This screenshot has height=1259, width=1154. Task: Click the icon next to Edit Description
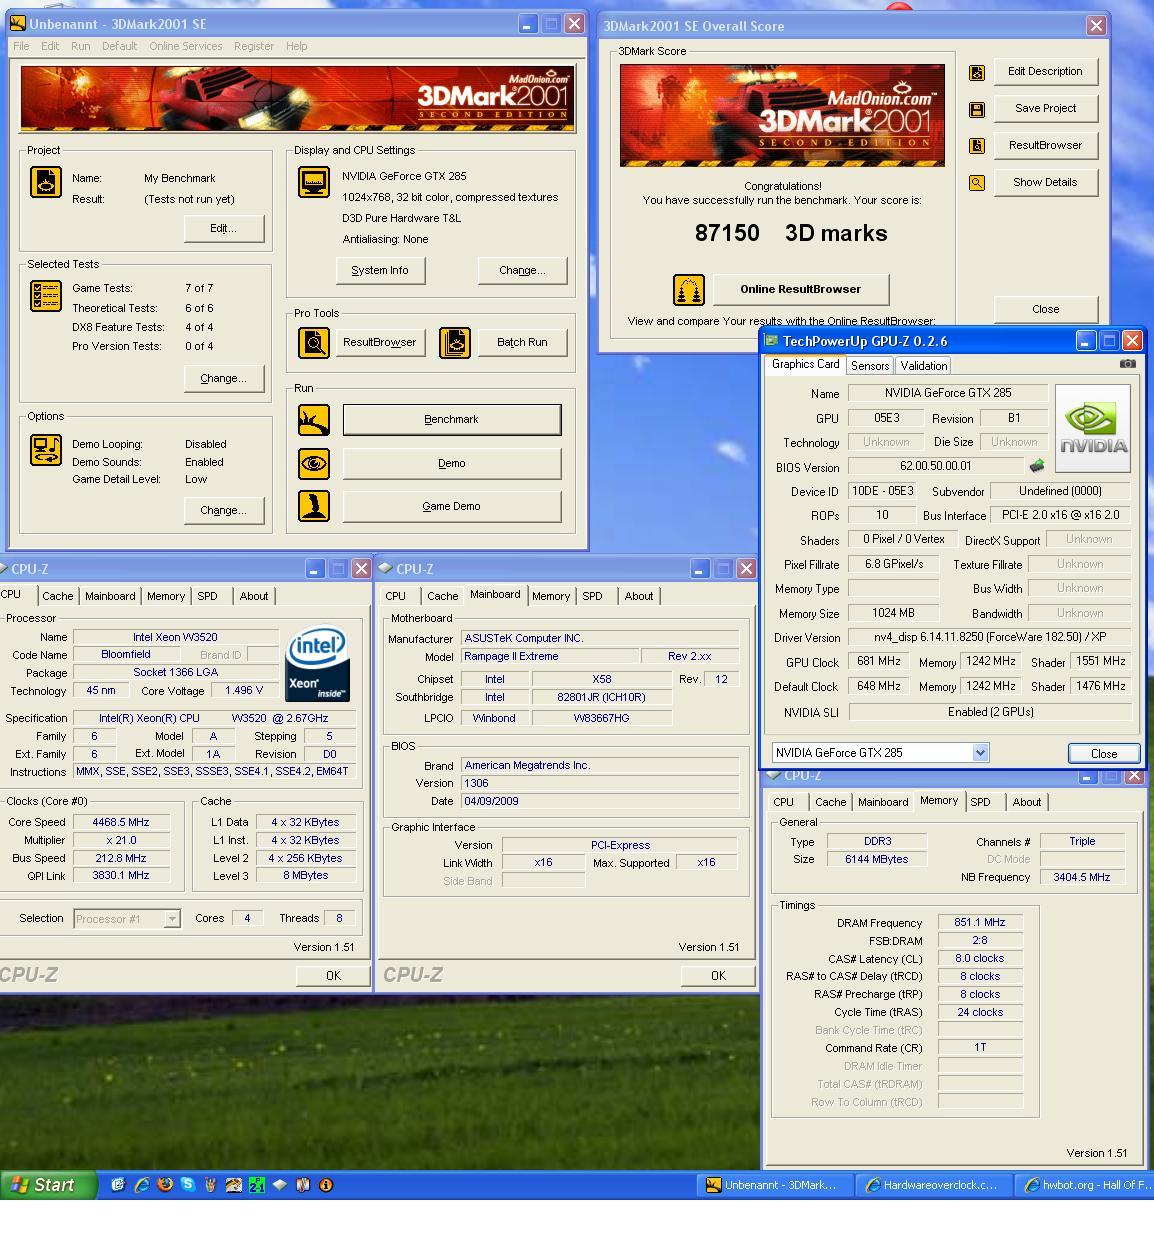point(977,72)
